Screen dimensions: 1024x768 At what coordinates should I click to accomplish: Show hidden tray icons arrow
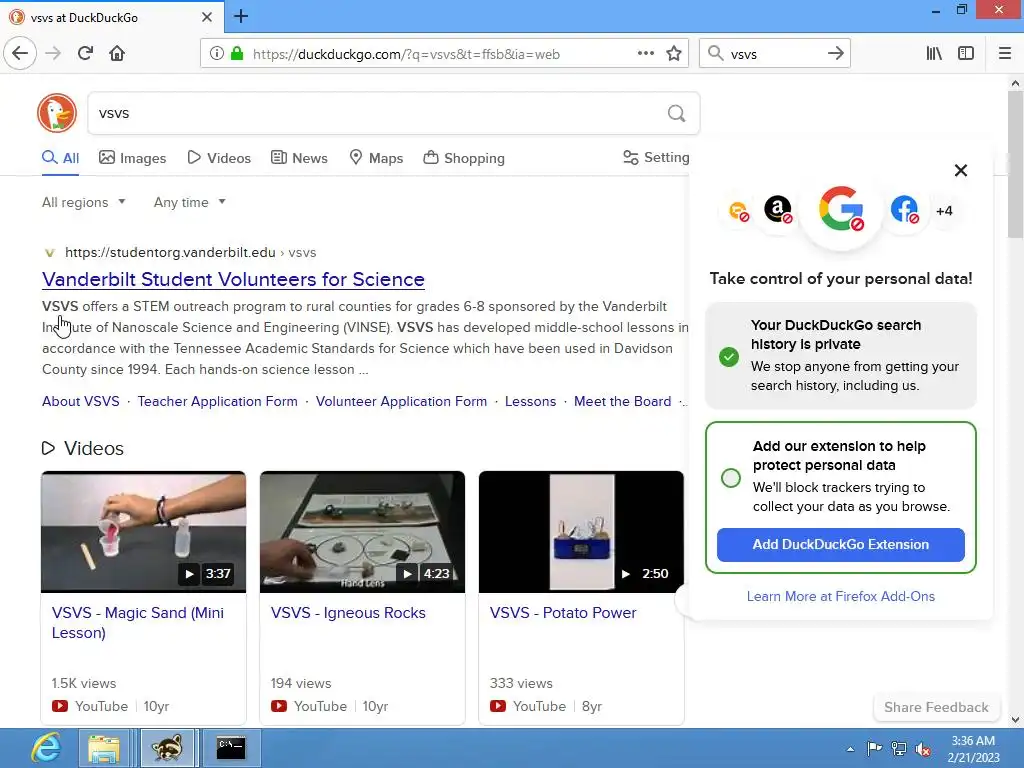(850, 749)
